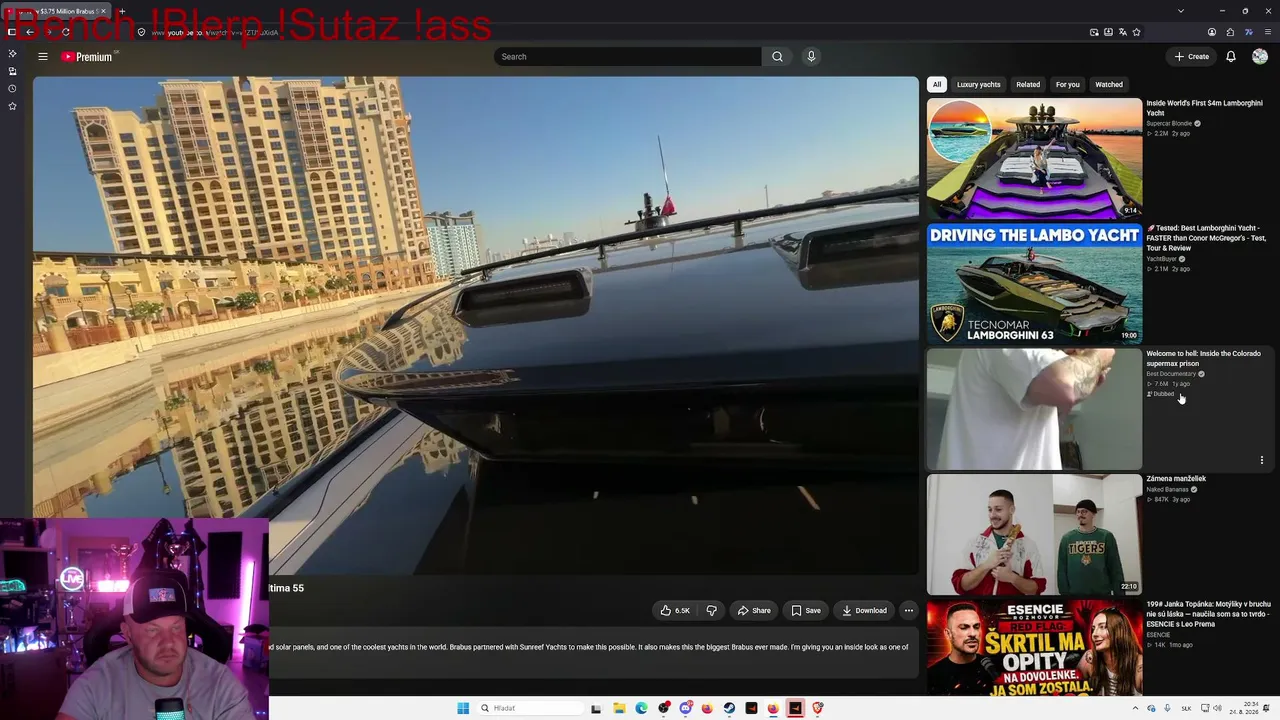Open File Explorer from the taskbar
The height and width of the screenshot is (720, 1280).
point(620,708)
